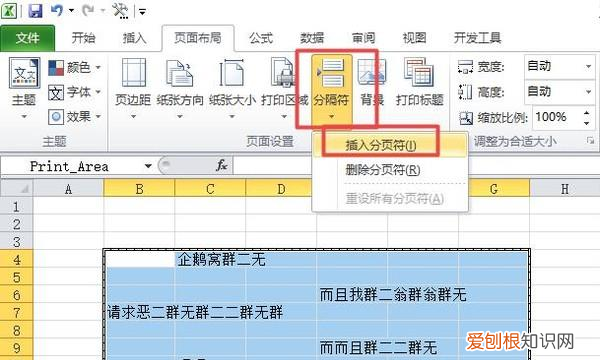
Task: Select column B header
Action: point(139,189)
